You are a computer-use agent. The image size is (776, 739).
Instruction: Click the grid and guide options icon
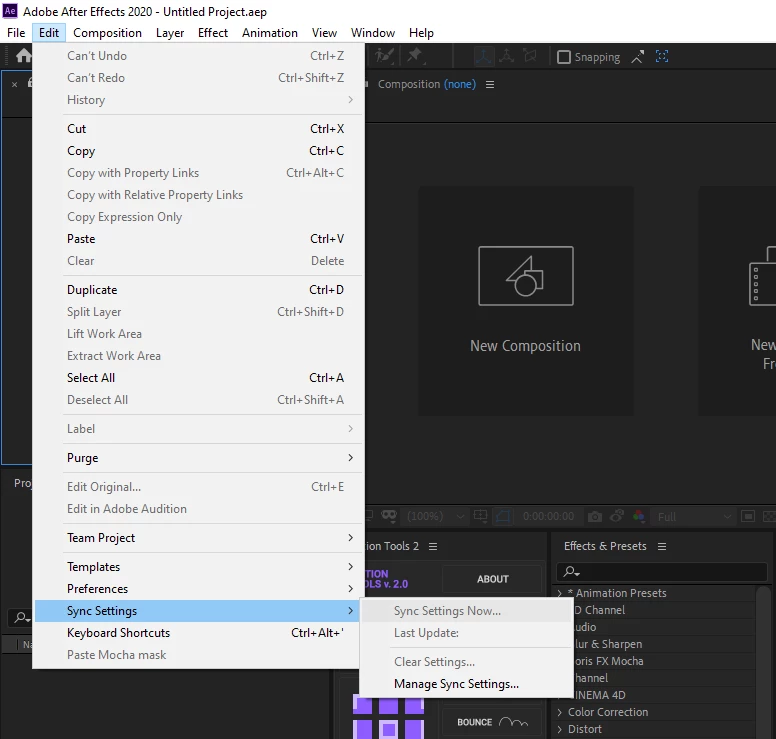tap(481, 516)
